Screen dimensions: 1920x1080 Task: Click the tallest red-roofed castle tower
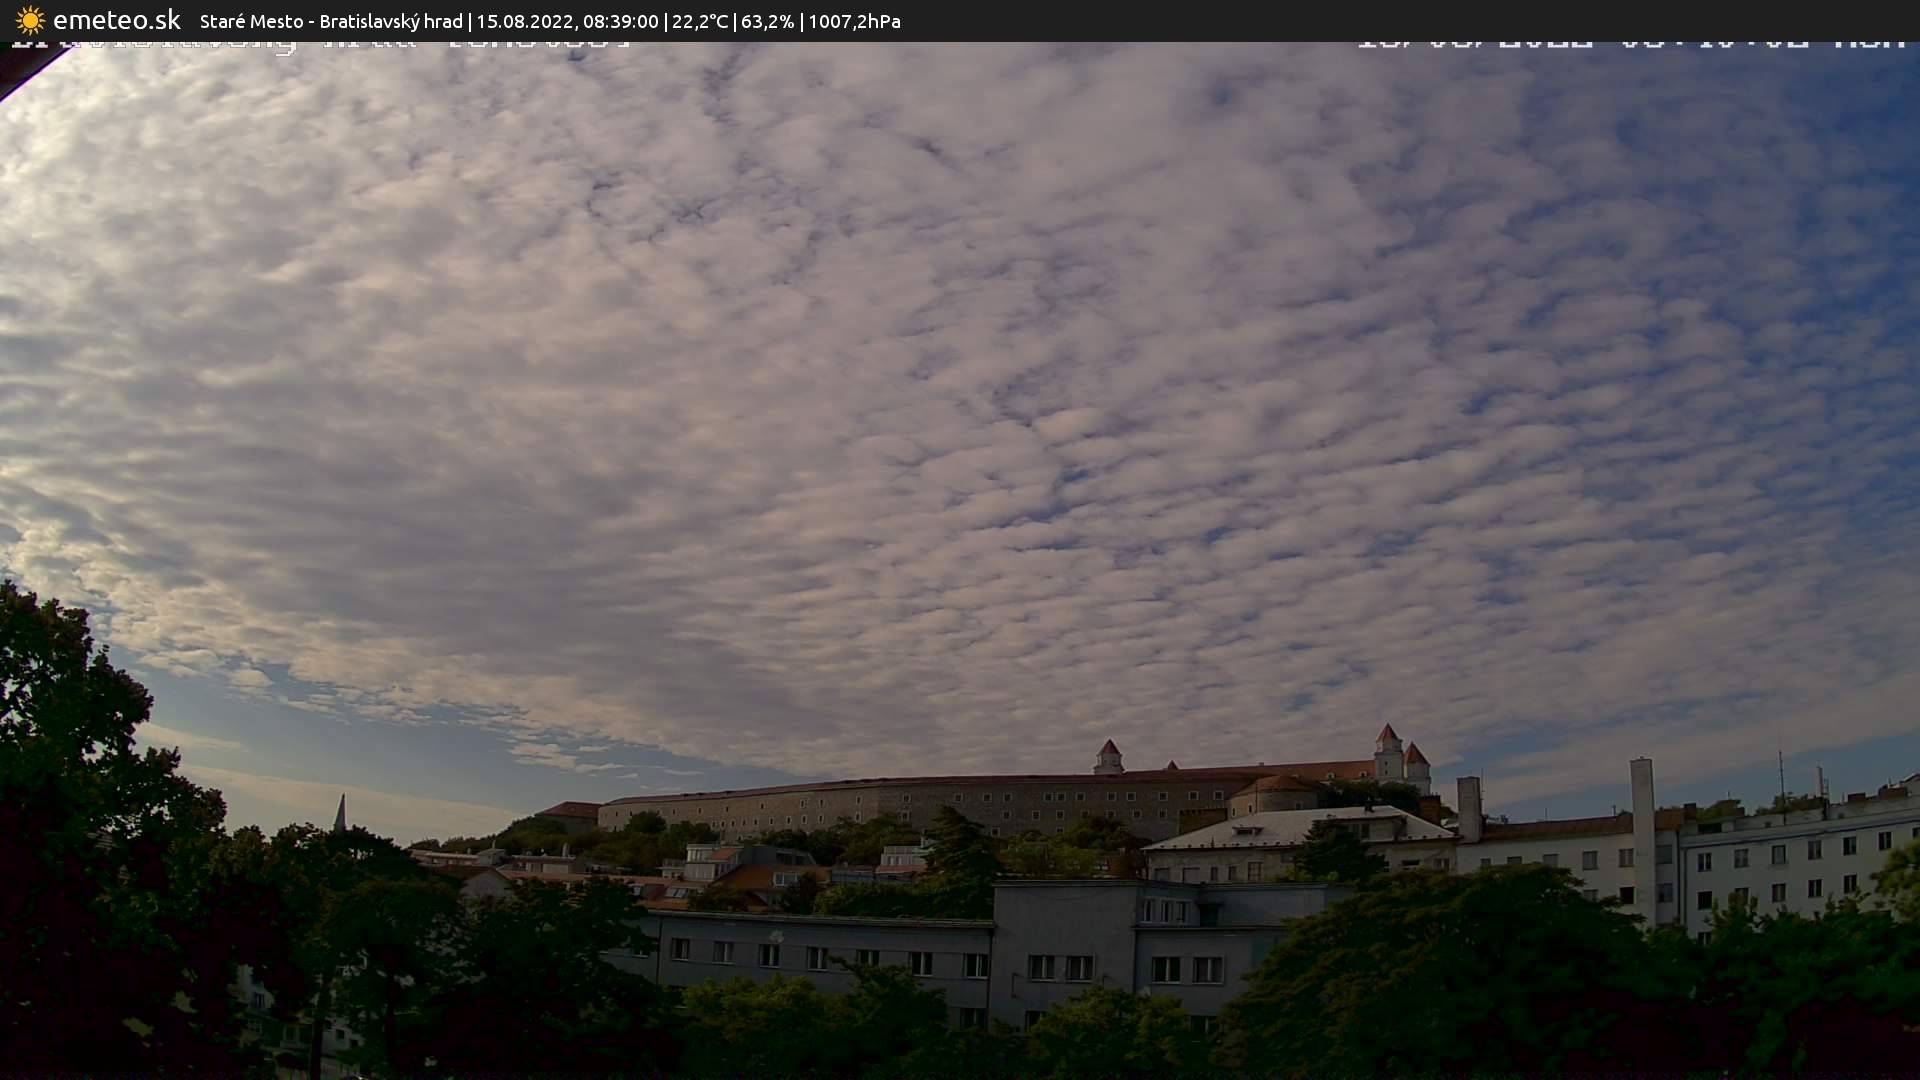click(x=1387, y=750)
